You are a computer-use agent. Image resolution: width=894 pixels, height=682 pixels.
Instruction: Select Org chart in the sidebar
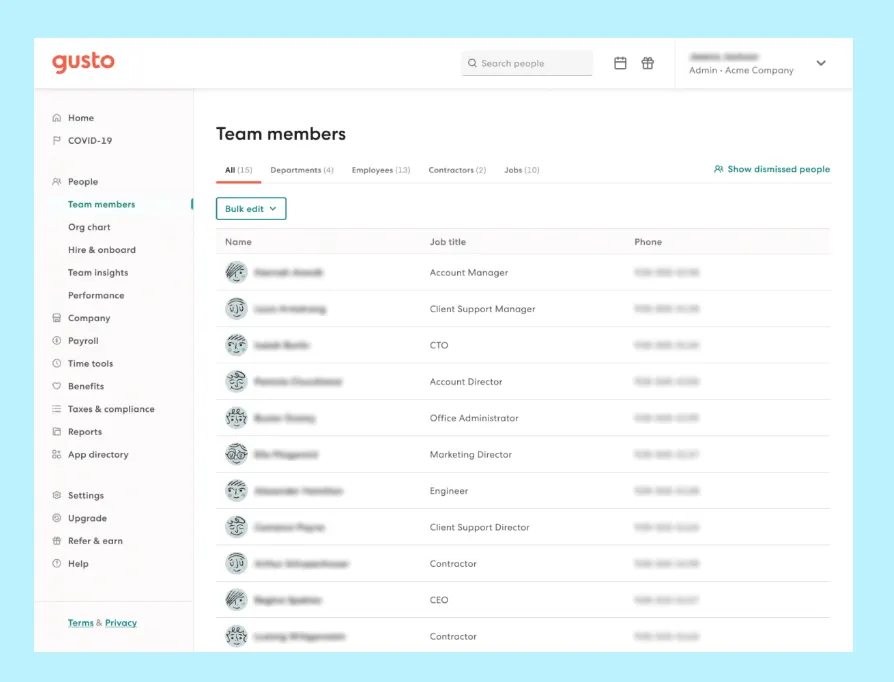89,227
